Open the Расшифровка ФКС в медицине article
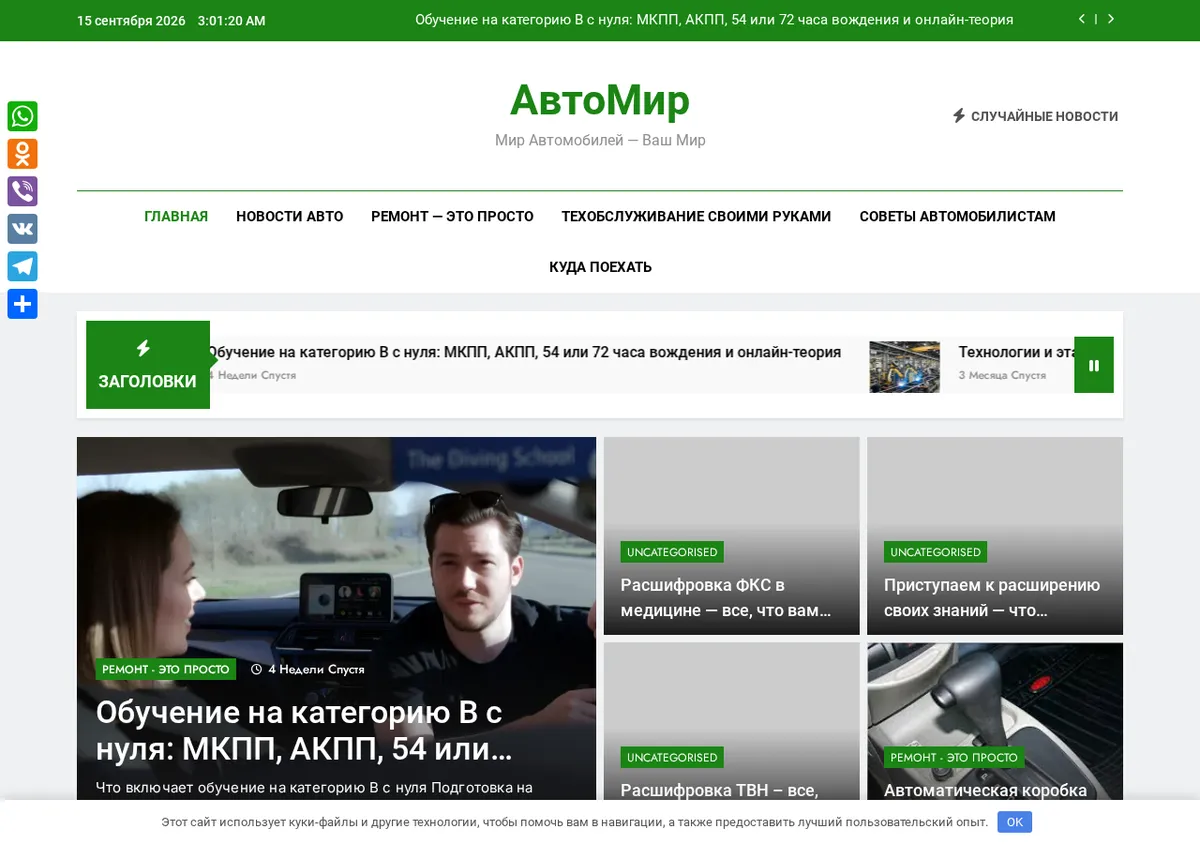The height and width of the screenshot is (844, 1200). point(726,597)
